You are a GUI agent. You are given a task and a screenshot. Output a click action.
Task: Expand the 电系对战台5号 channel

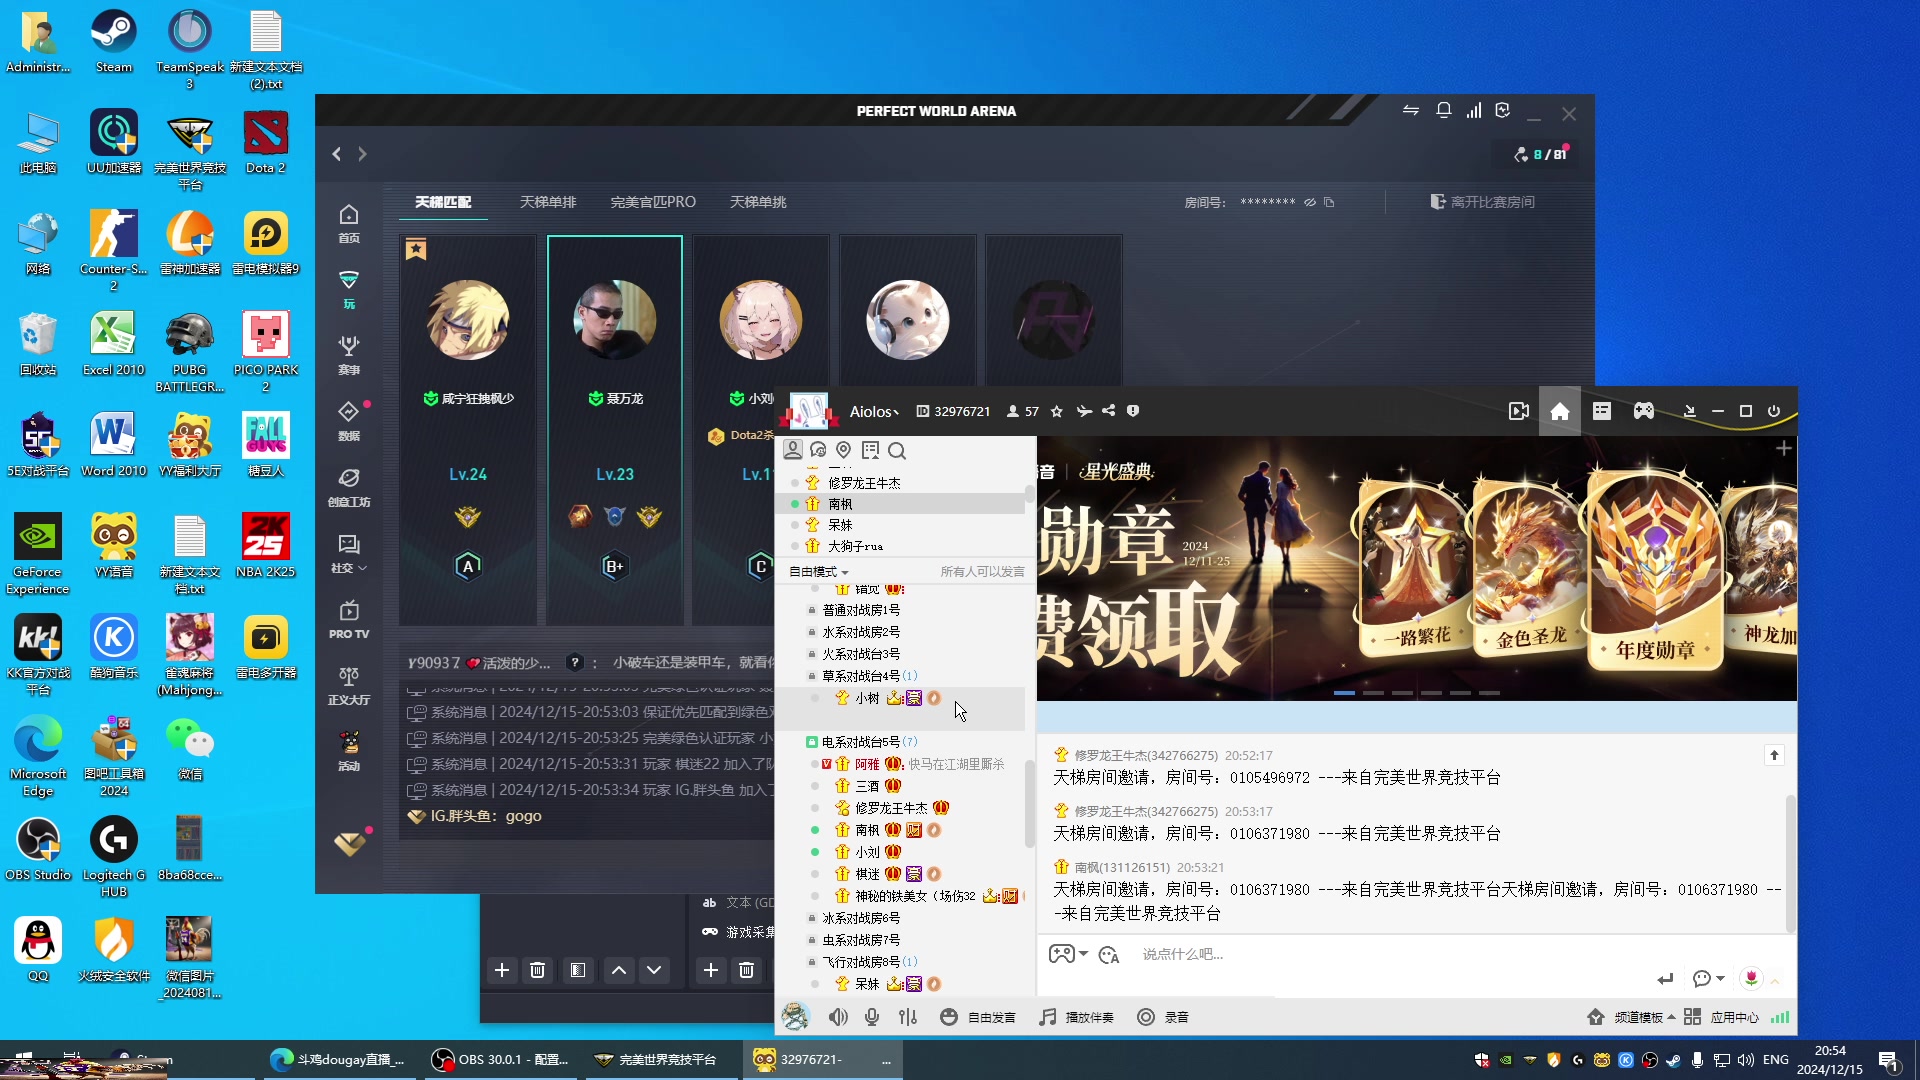tap(860, 742)
